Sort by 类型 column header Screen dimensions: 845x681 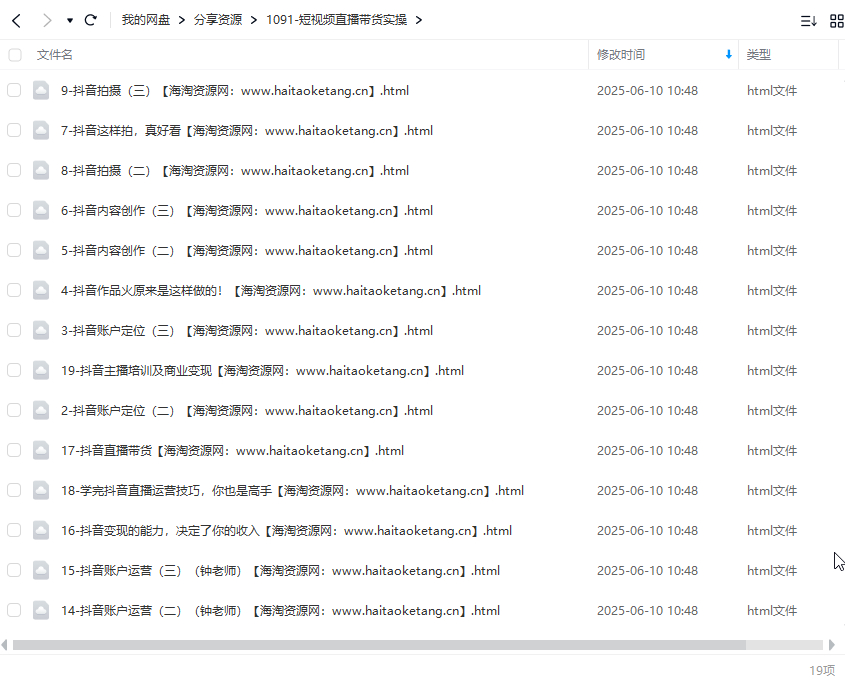click(x=759, y=54)
